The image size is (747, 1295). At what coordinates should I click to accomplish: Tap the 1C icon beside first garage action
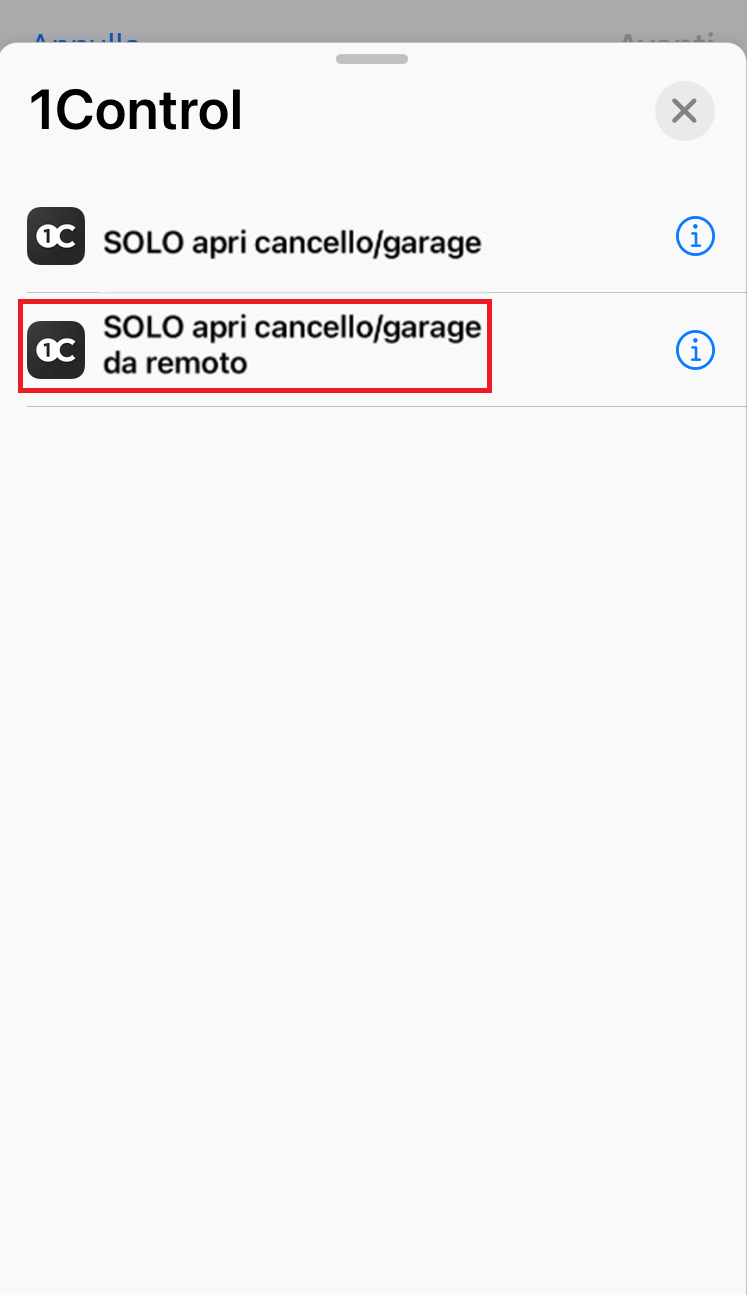tap(56, 236)
